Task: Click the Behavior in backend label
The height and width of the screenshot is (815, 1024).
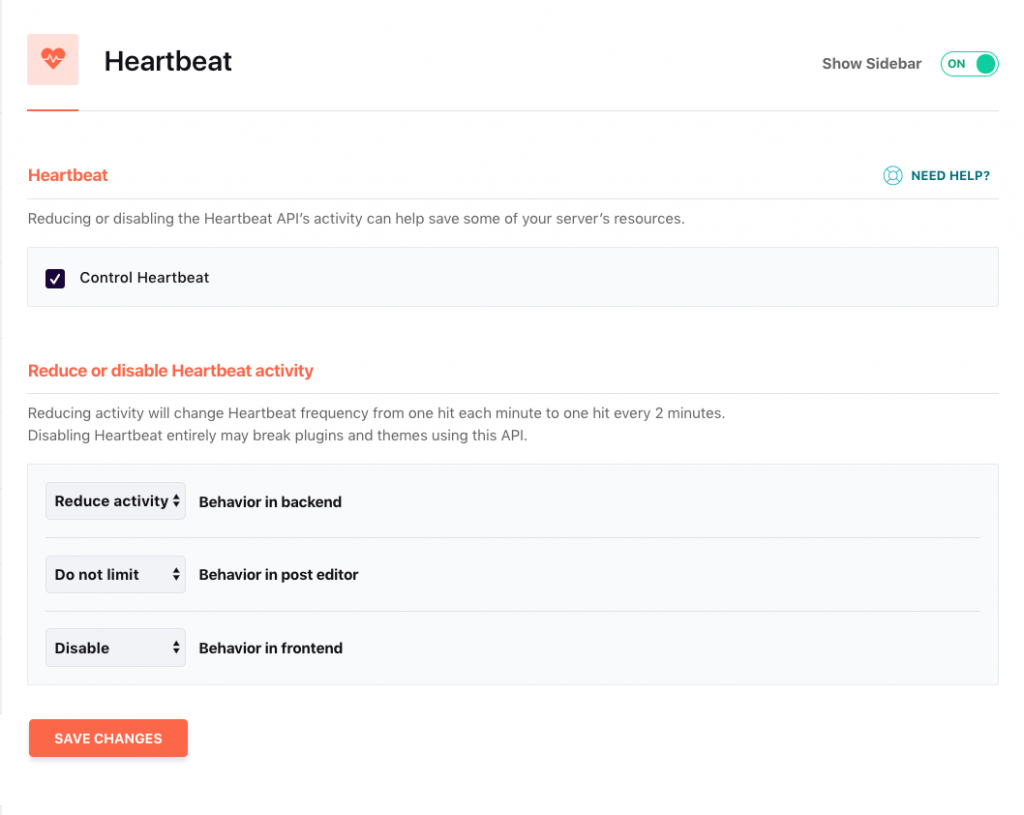Action: tap(270, 502)
